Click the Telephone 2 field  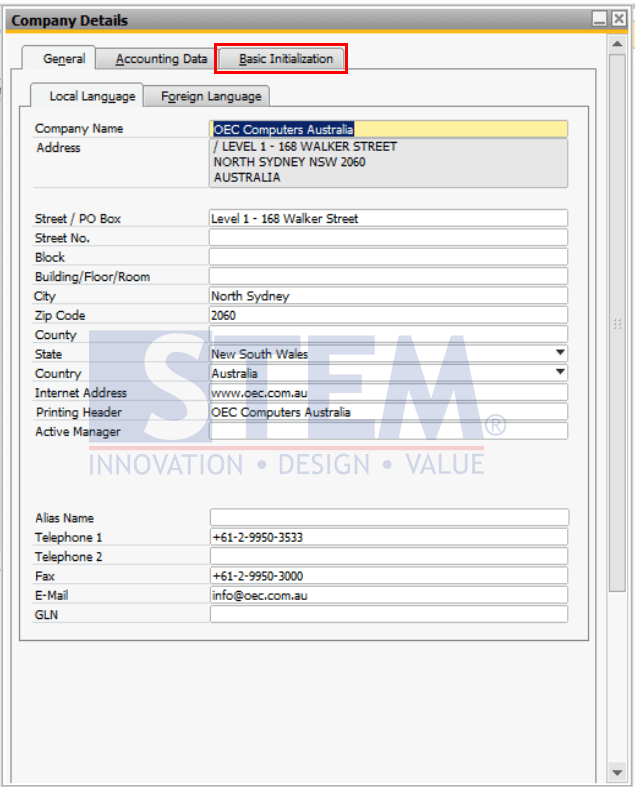point(390,556)
